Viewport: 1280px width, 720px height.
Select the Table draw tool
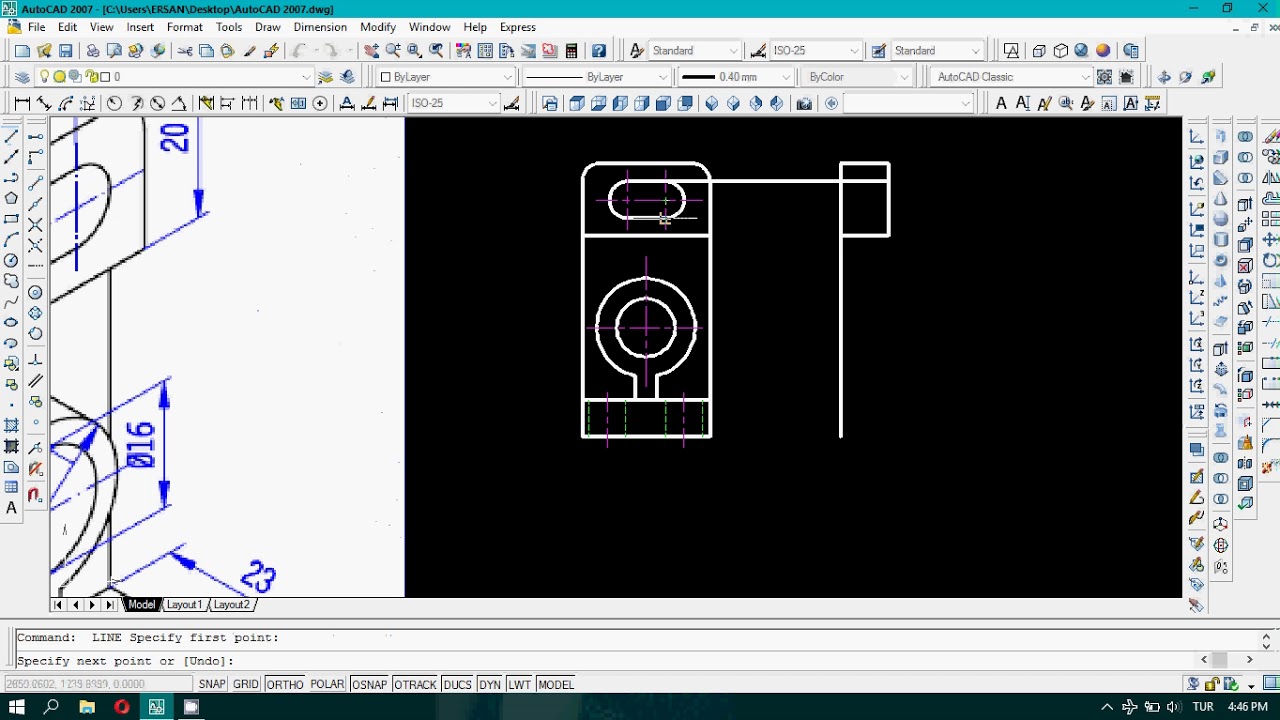pos(12,487)
